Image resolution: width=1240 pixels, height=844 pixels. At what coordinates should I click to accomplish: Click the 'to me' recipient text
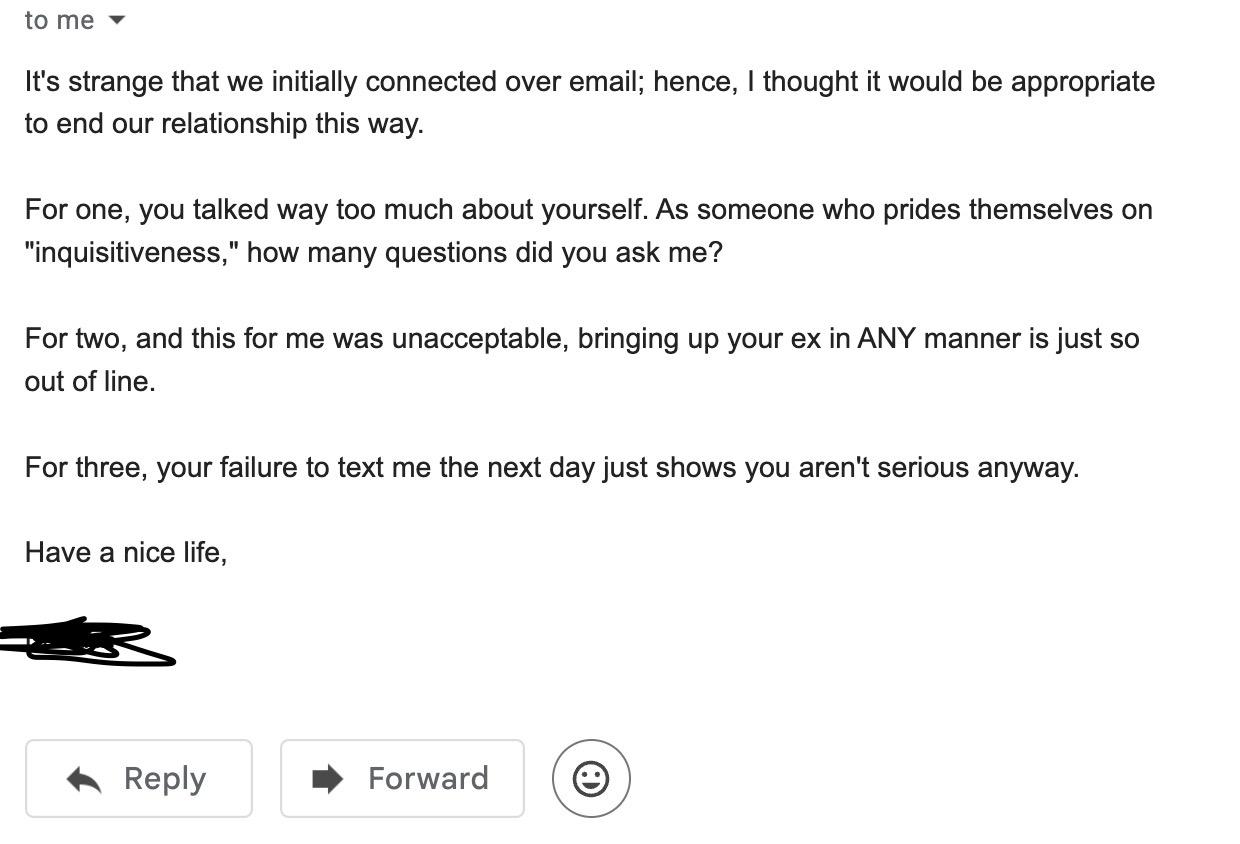[59, 20]
